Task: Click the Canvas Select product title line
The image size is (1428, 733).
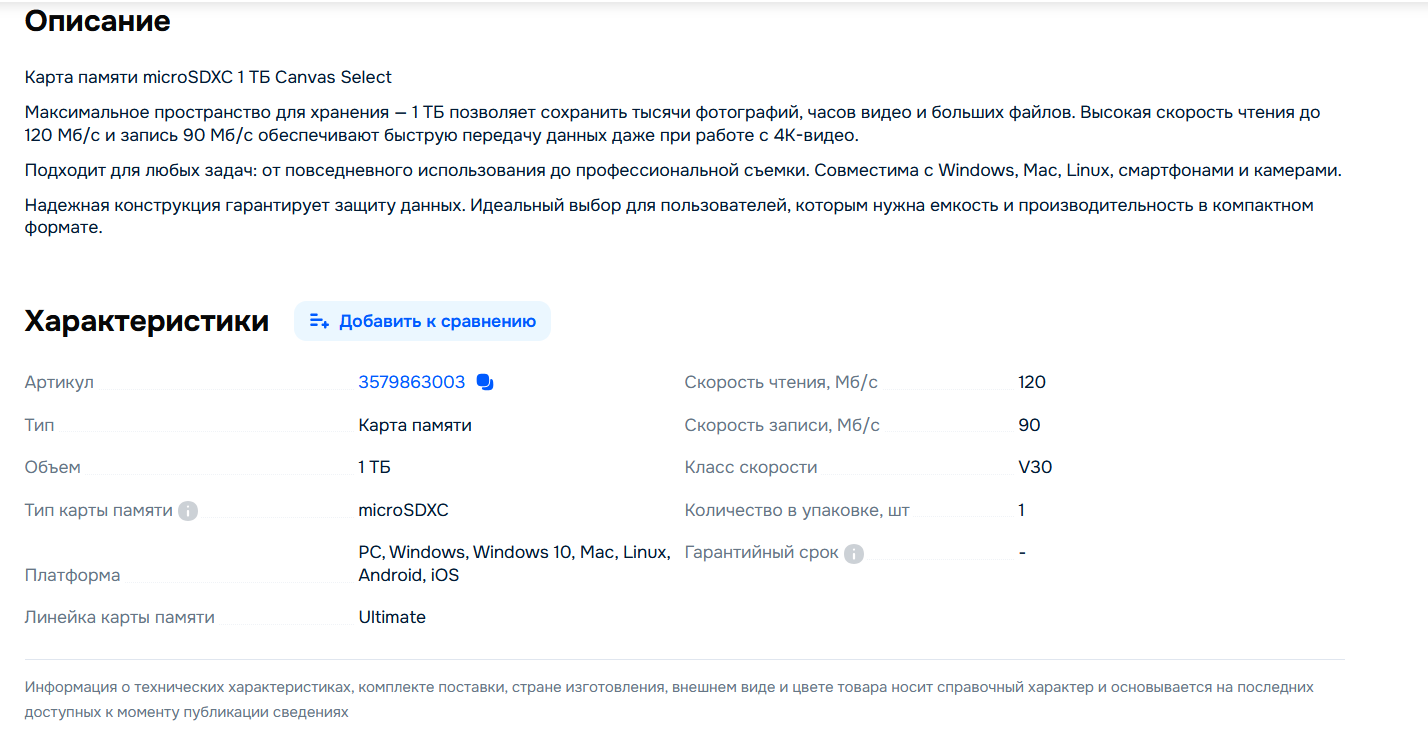Action: [x=208, y=77]
